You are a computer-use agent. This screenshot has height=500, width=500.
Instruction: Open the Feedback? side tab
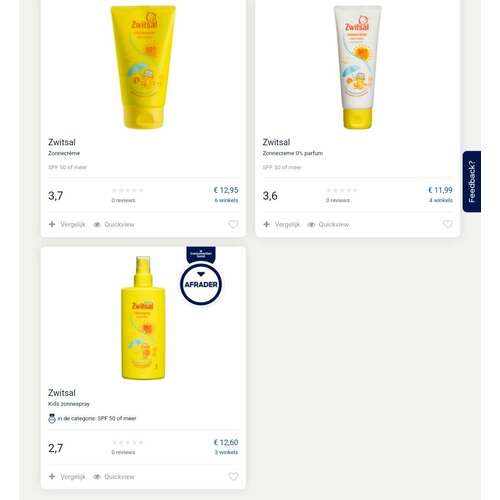point(472,182)
